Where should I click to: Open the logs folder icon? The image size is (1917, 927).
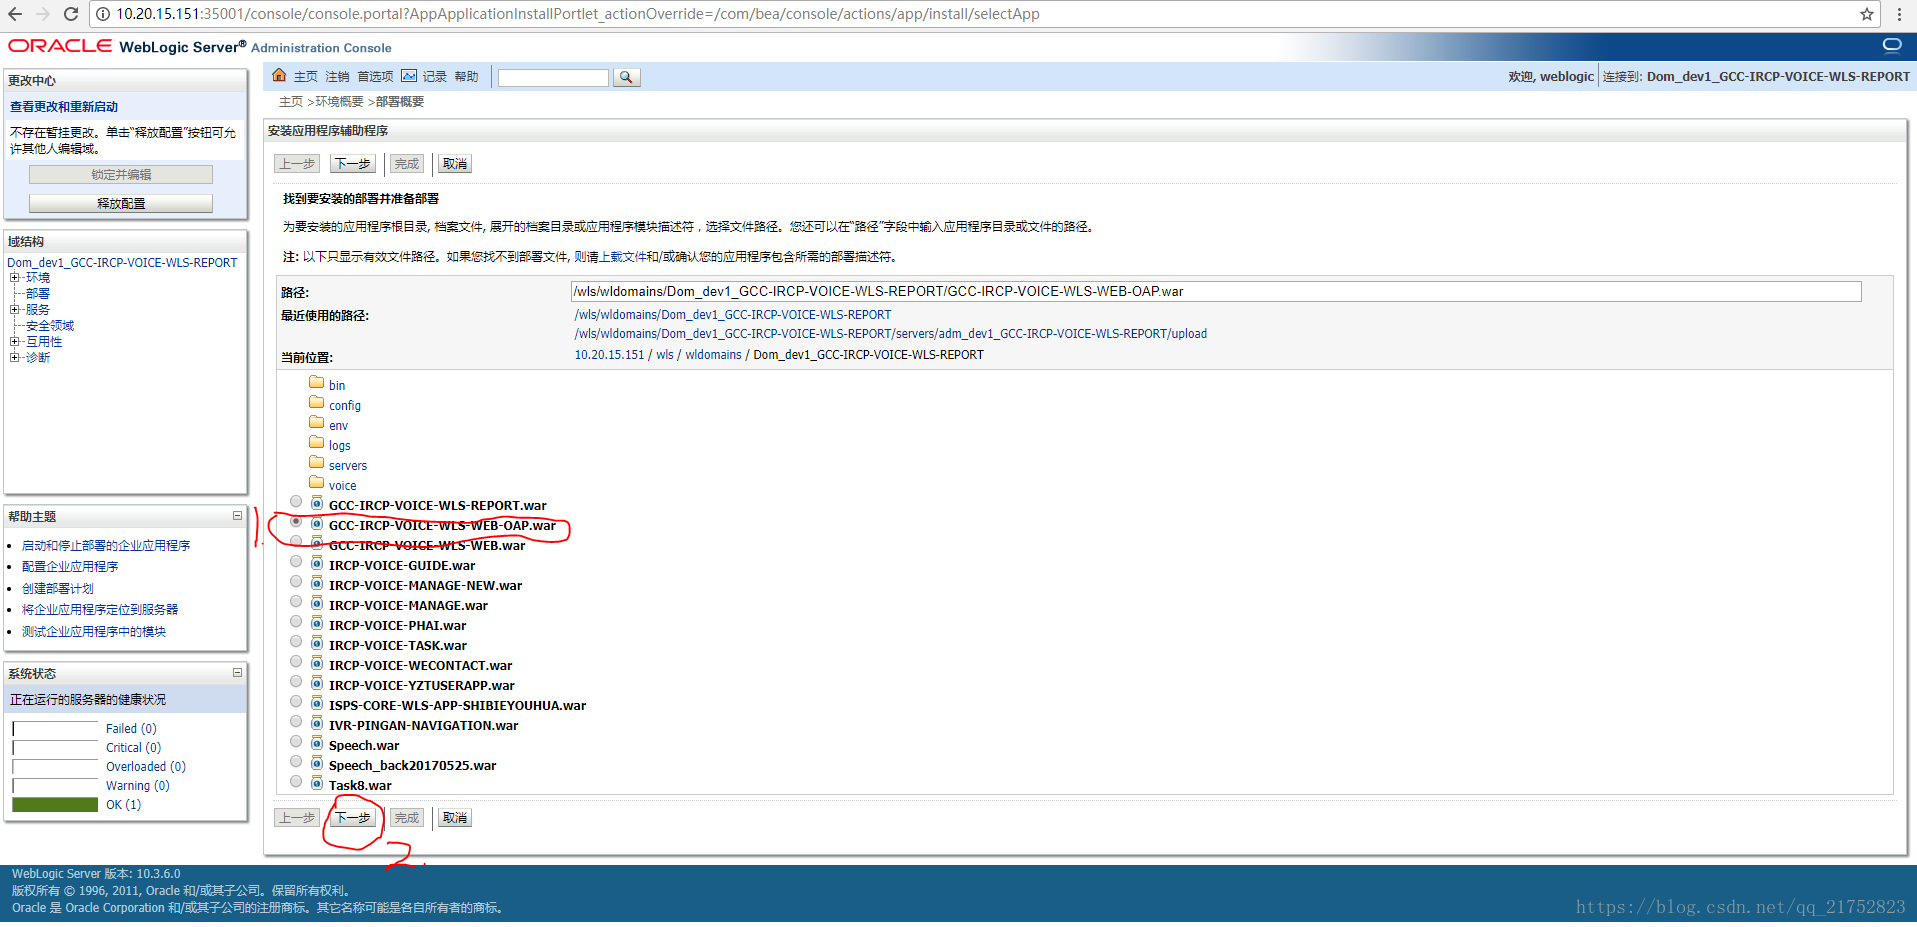(317, 443)
